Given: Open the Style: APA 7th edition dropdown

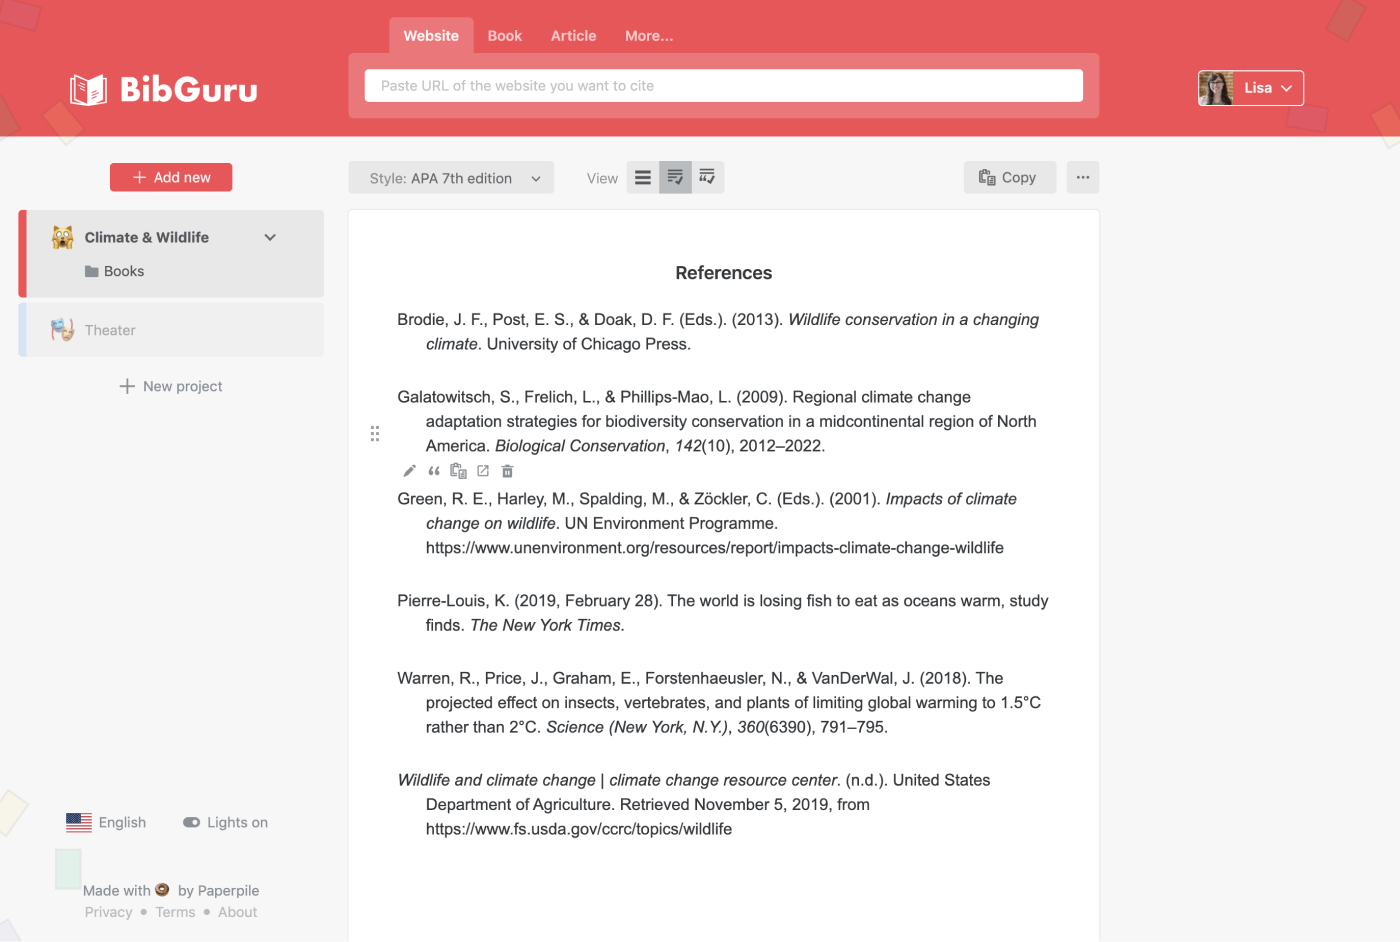Looking at the screenshot, I should (x=451, y=177).
